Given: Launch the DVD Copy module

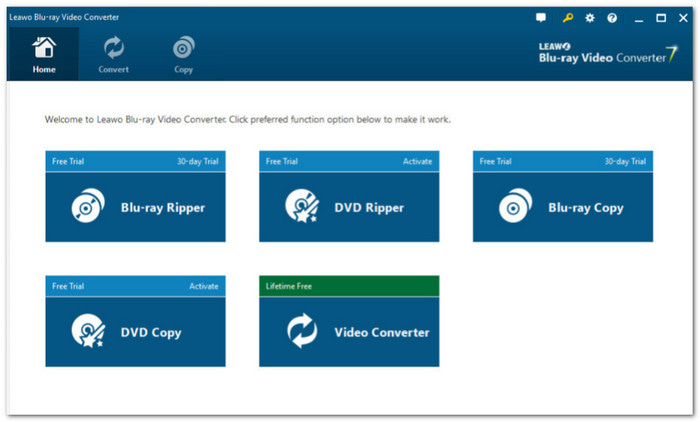Looking at the screenshot, I should [135, 332].
